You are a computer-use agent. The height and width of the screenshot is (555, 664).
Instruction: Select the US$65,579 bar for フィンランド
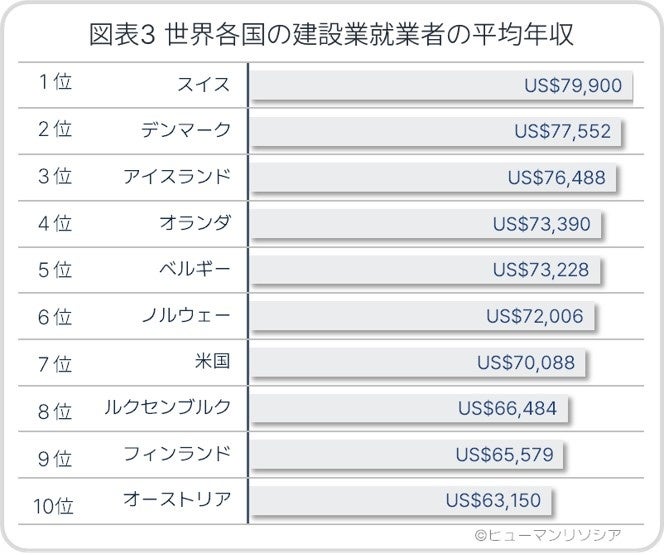(x=404, y=454)
